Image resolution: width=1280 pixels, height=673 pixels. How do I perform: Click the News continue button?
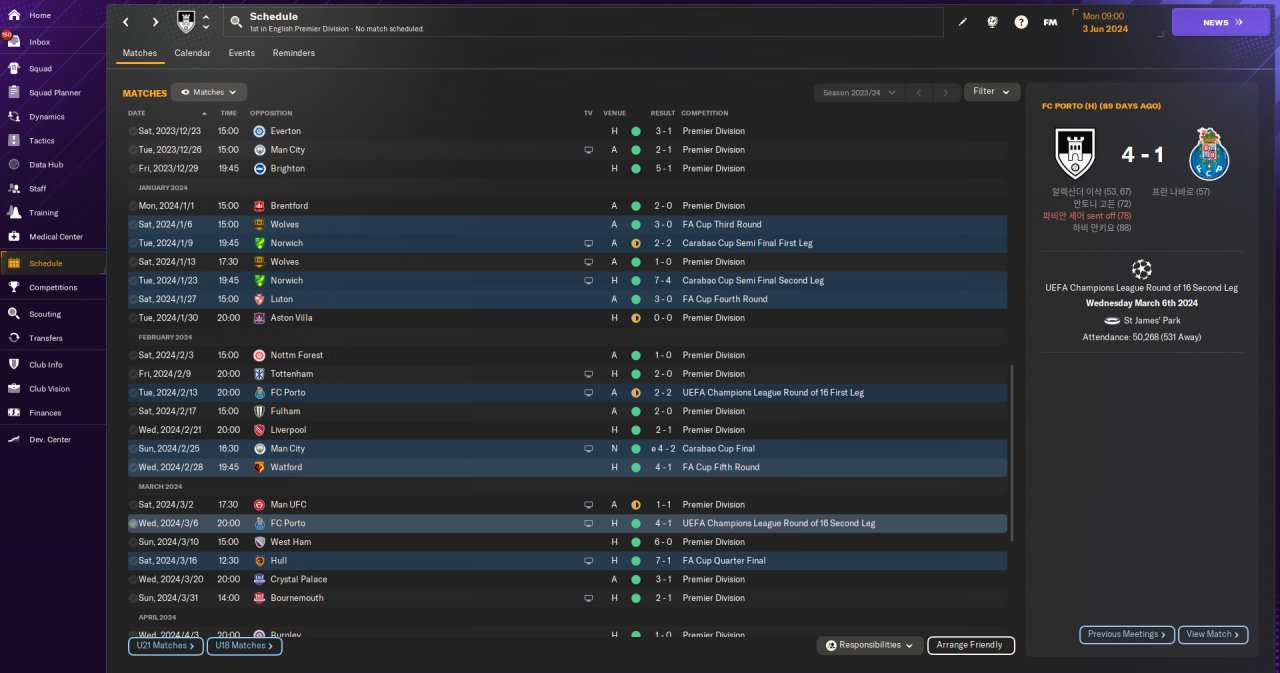(1221, 22)
